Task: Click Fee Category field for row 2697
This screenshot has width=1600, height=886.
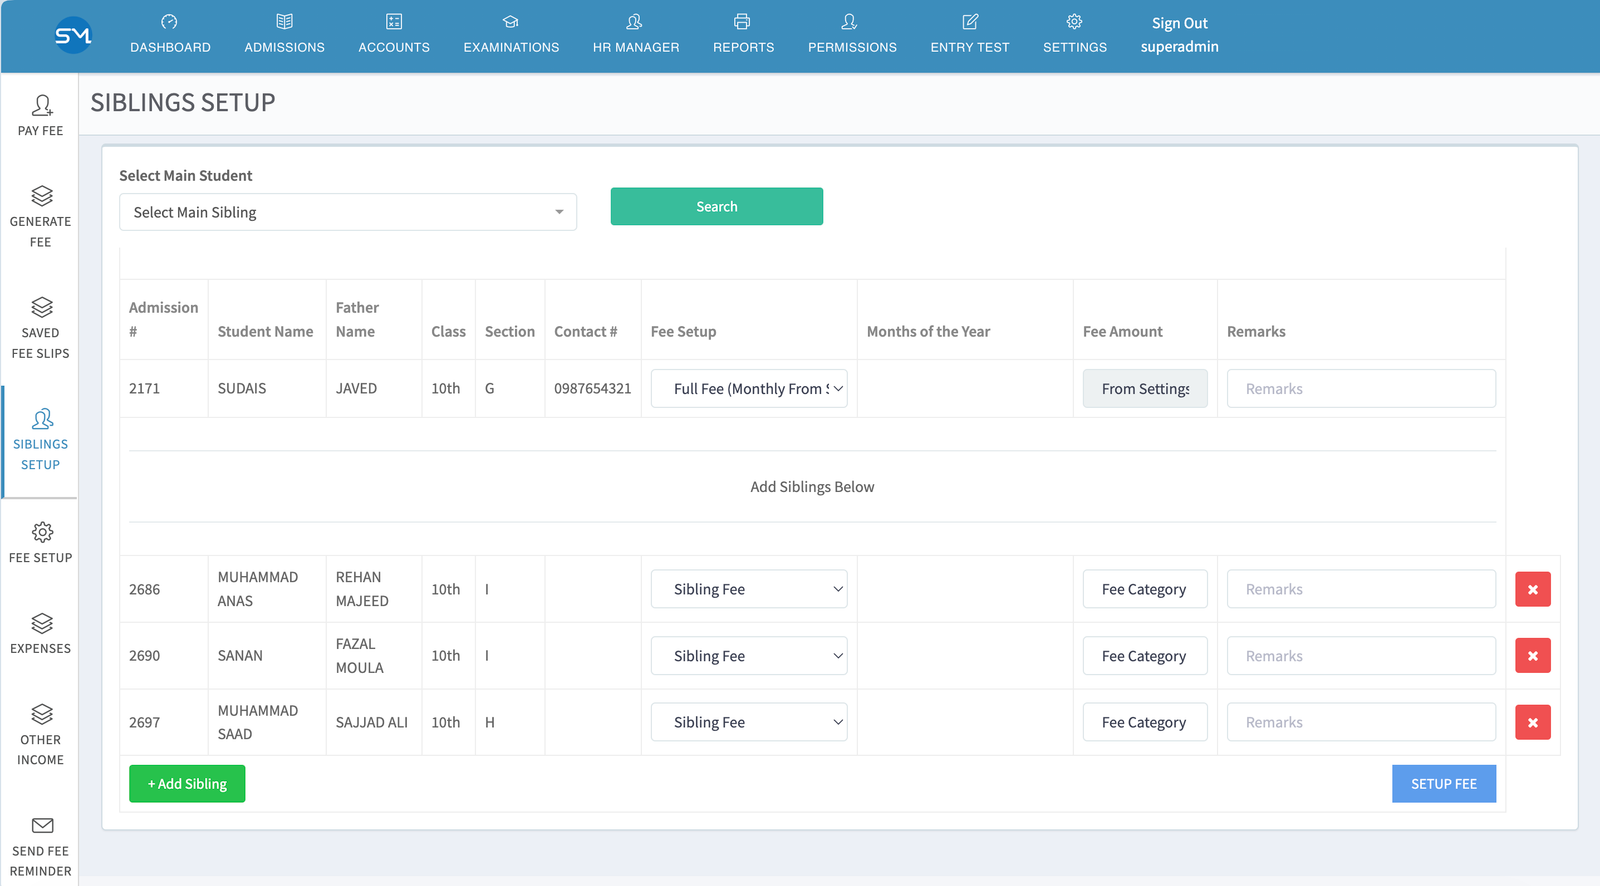Action: click(1145, 722)
